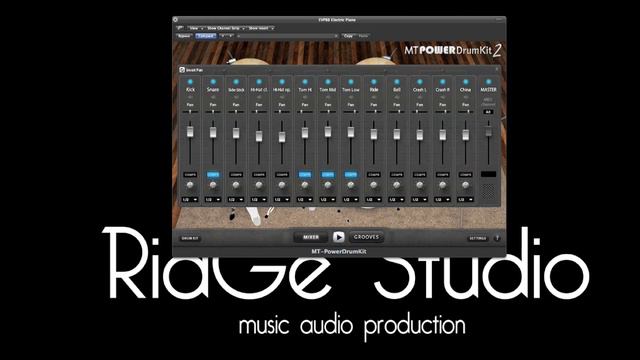The image size is (640, 360).
Task: Open help with the question mark icon
Action: pyautogui.click(x=497, y=238)
